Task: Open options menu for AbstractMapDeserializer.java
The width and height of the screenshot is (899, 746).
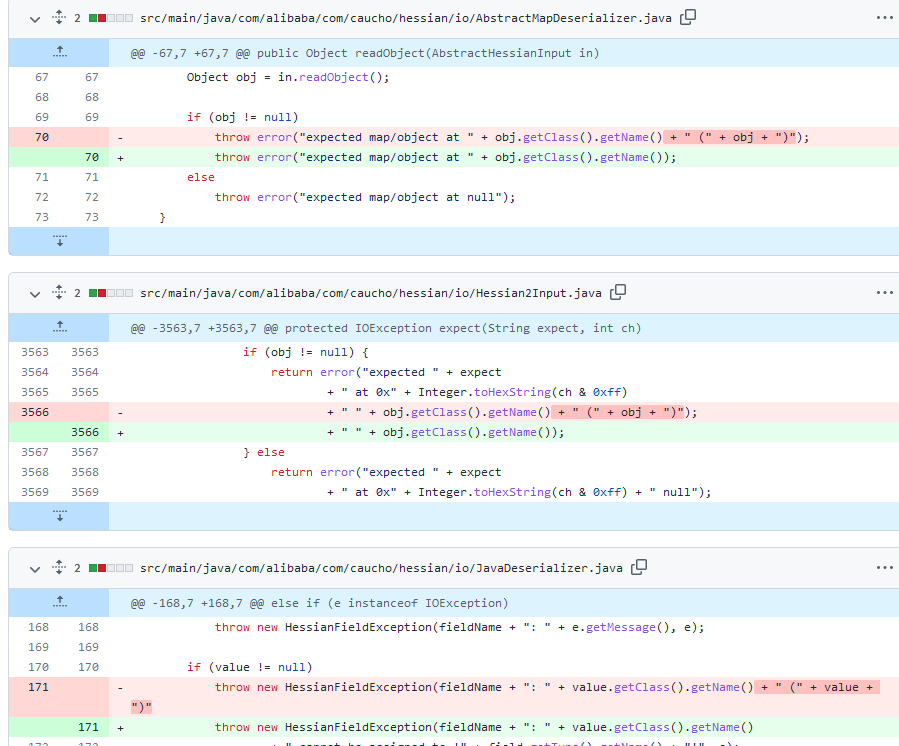Action: coord(885,18)
